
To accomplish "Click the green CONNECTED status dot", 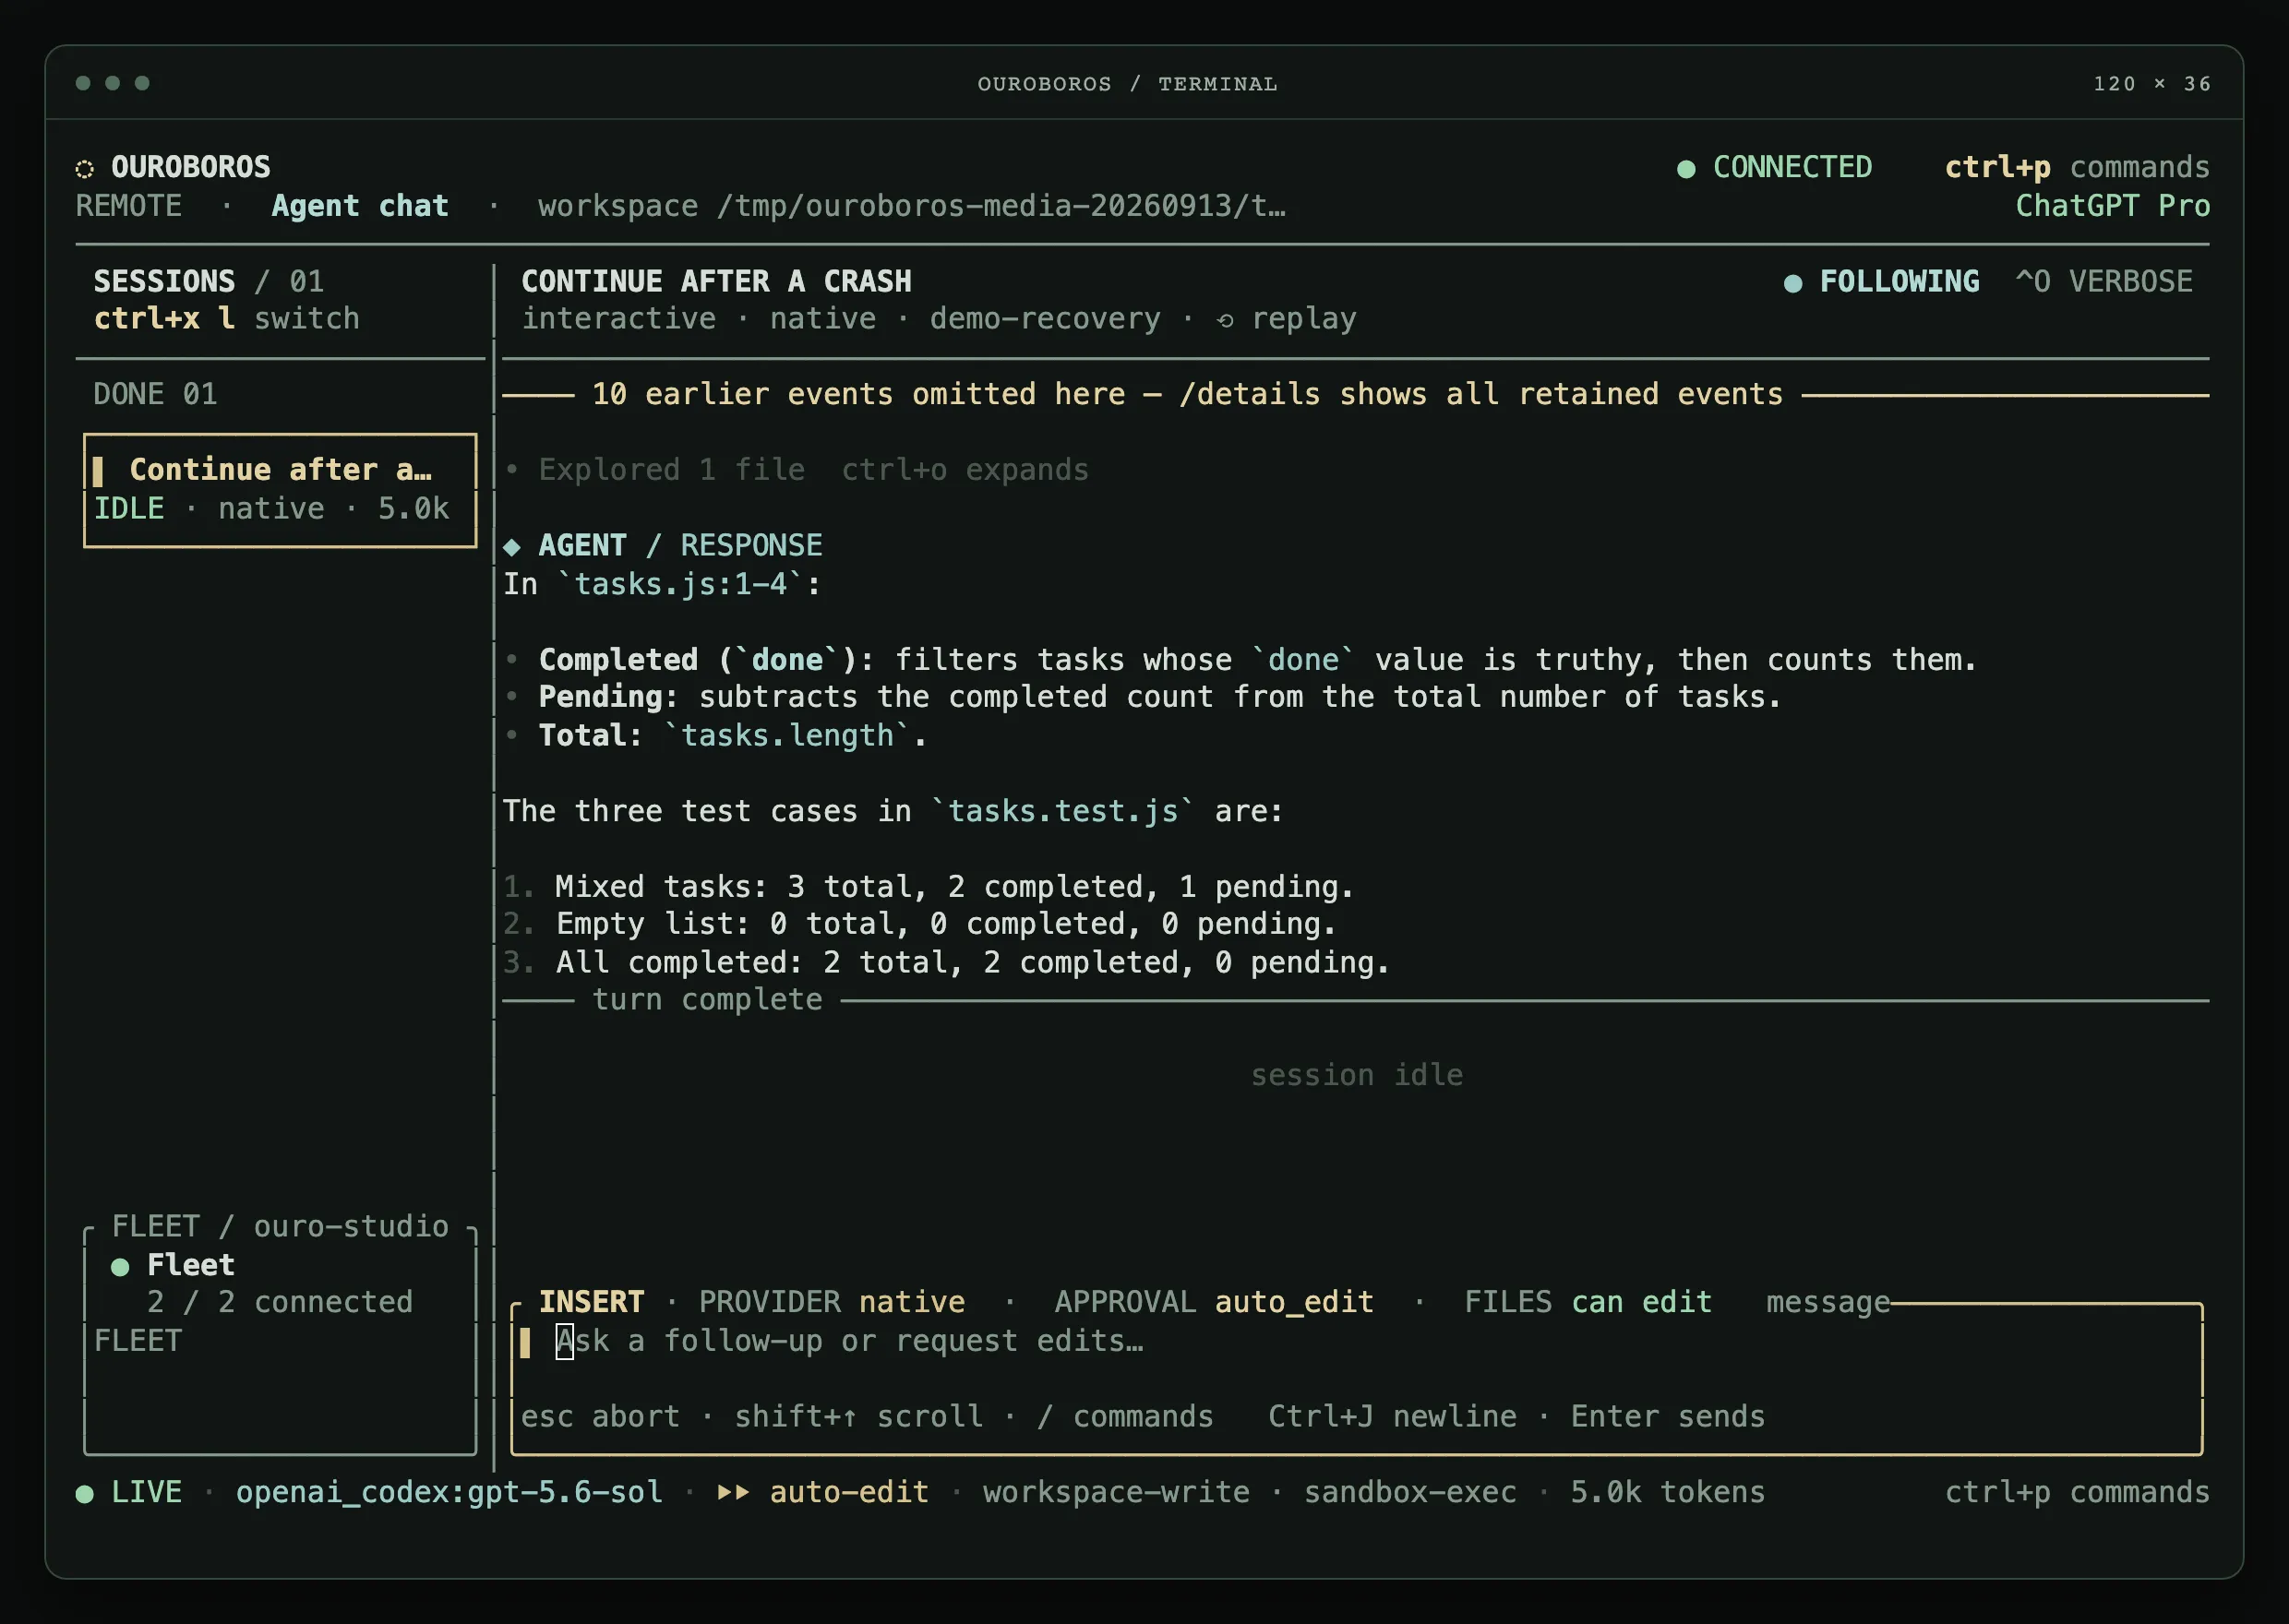I will [1686, 168].
